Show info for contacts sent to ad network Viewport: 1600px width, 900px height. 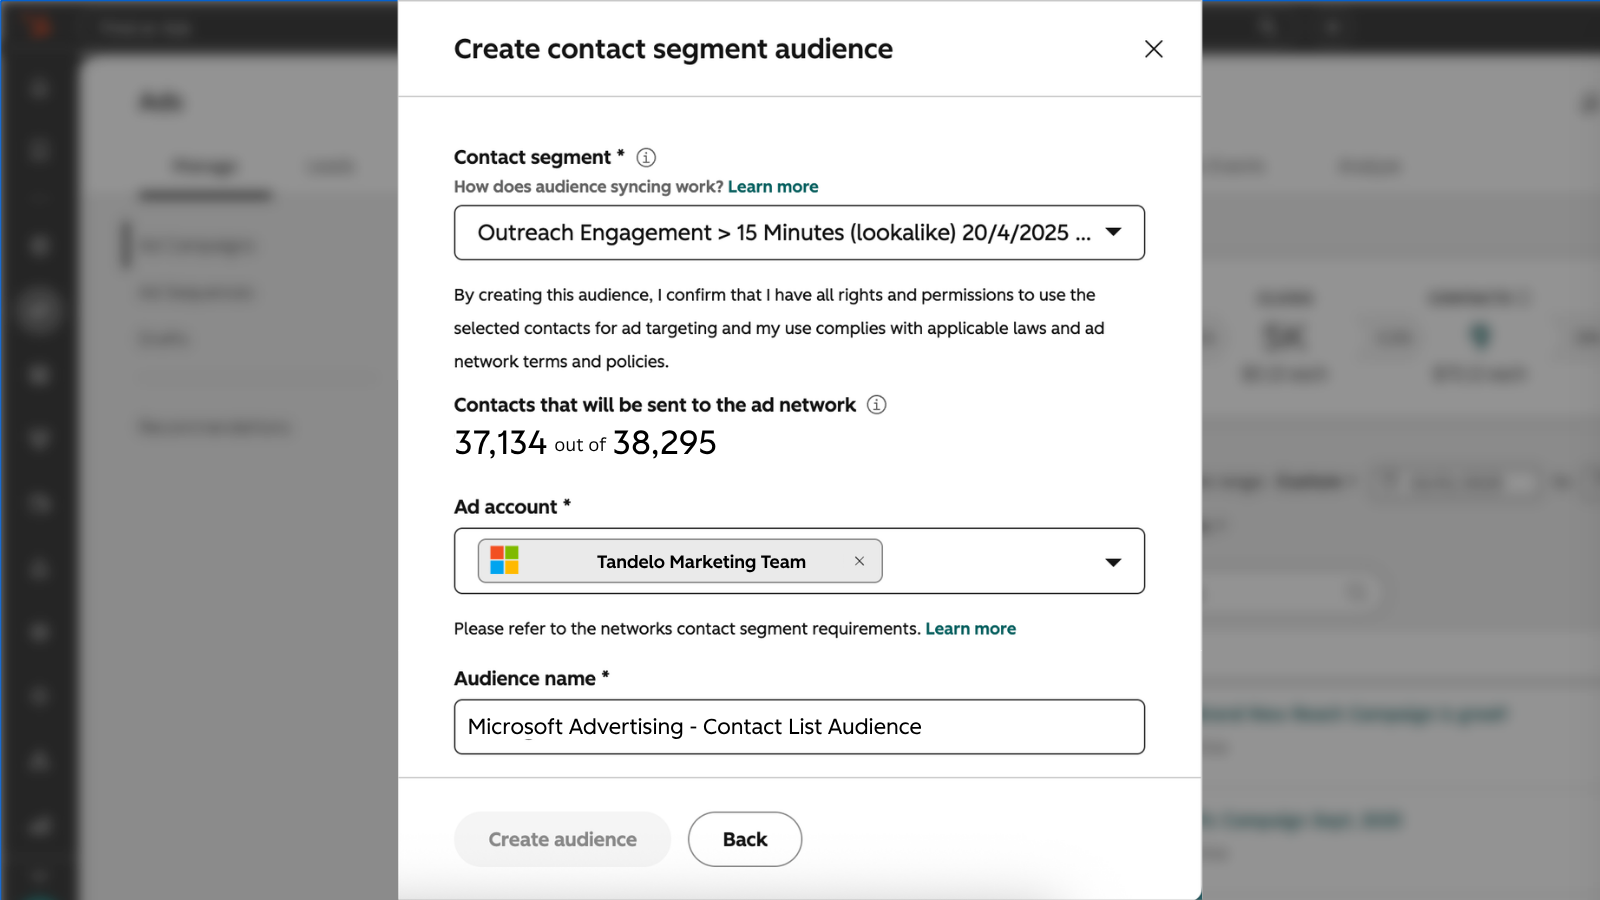point(876,405)
